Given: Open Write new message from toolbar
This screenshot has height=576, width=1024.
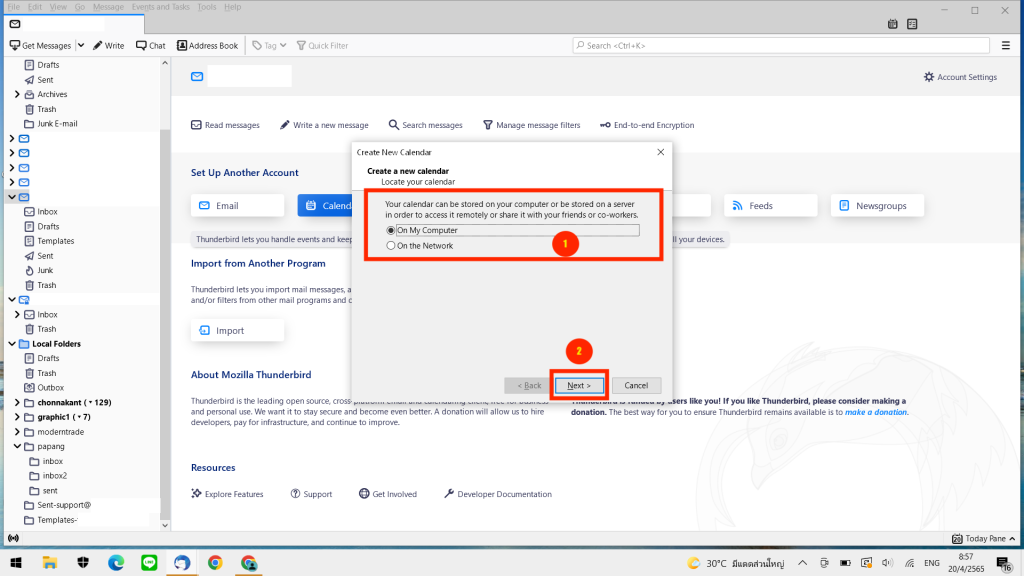Looking at the screenshot, I should tap(98, 45).
